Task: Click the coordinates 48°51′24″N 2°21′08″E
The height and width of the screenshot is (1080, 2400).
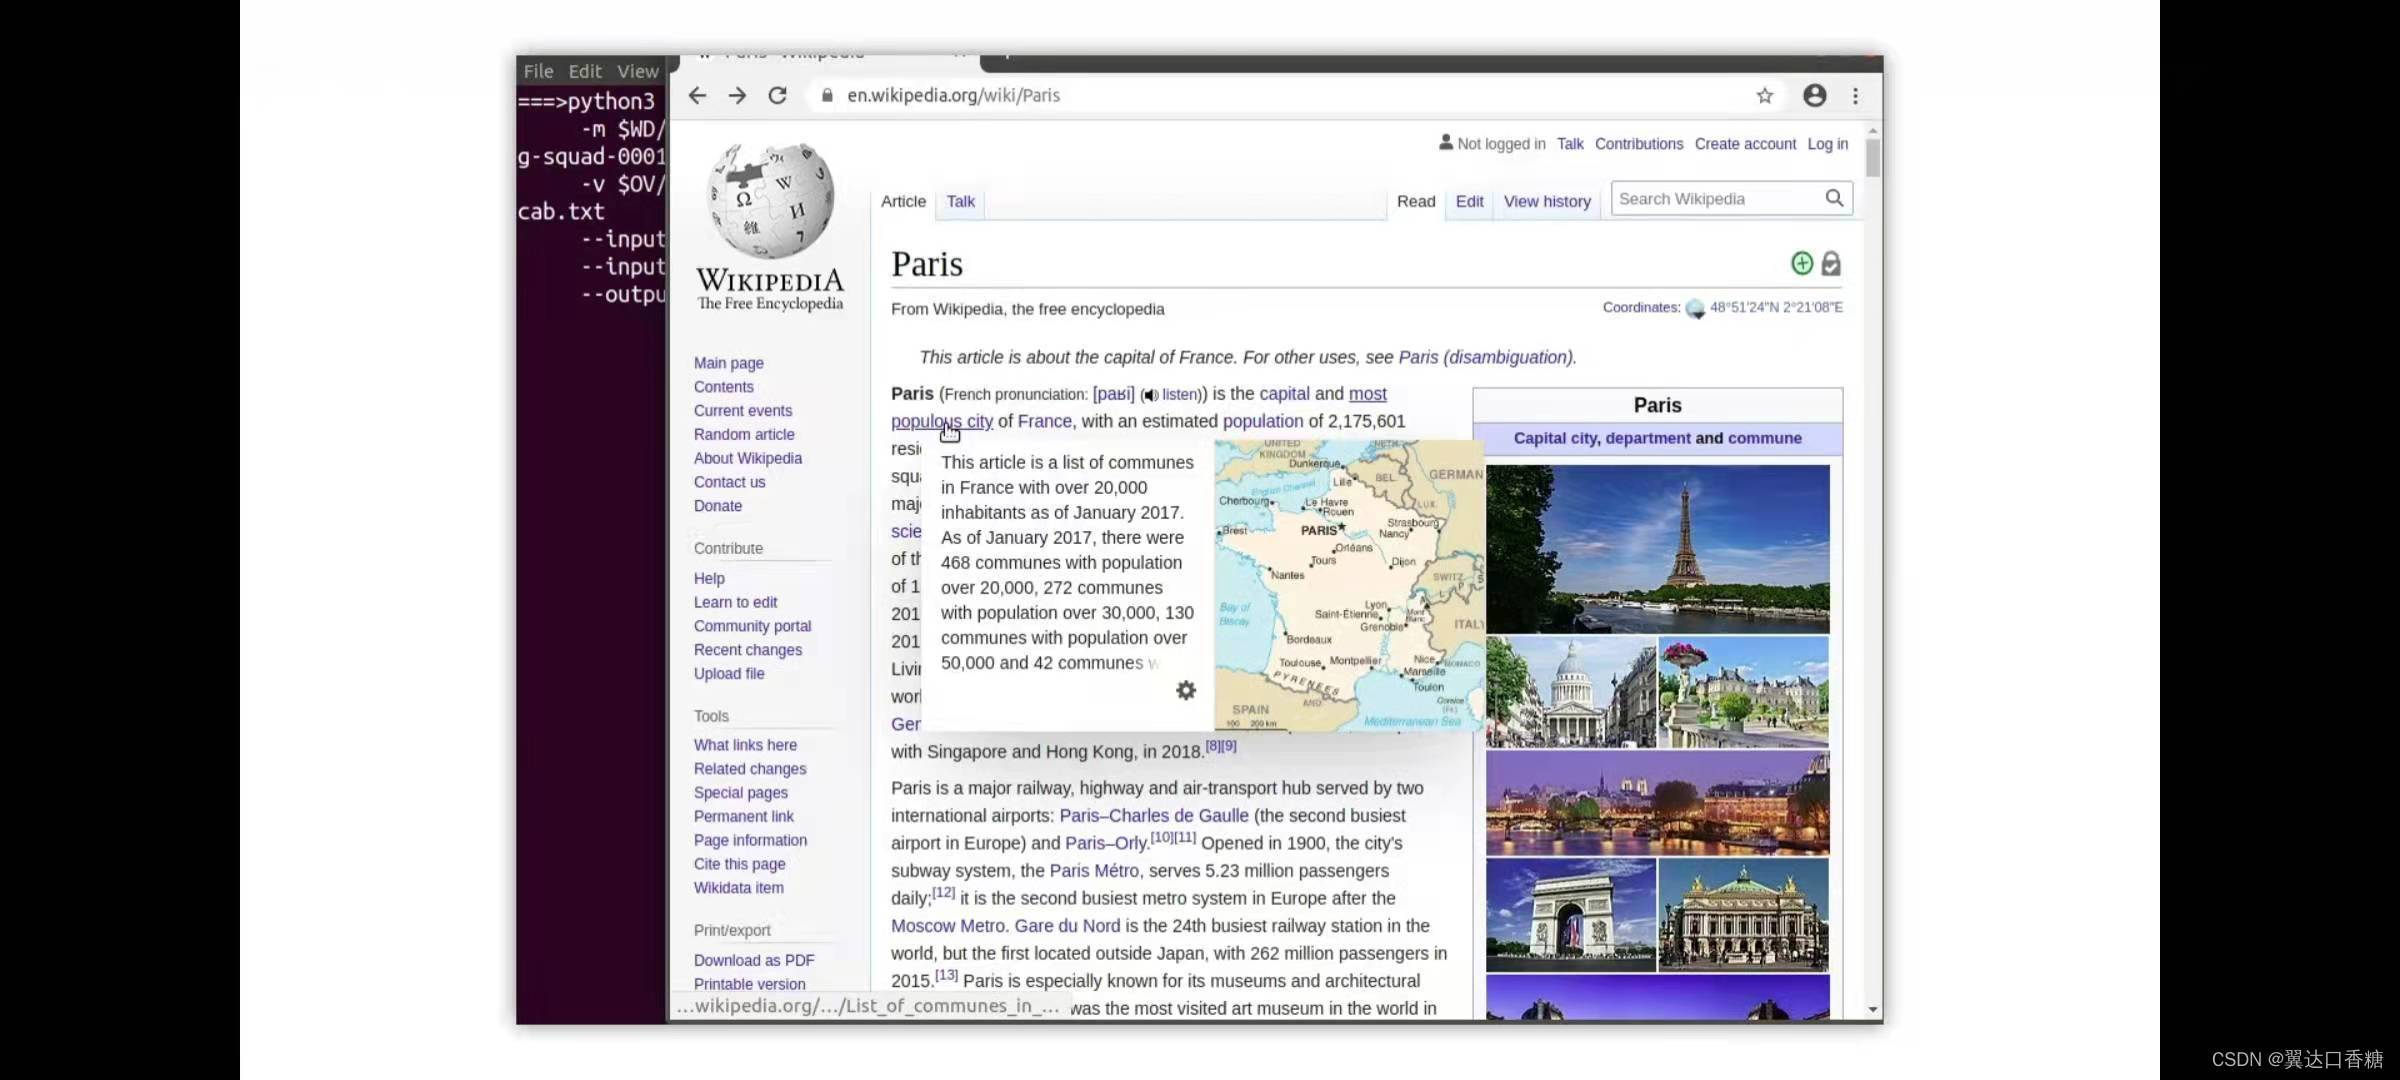Action: tap(1776, 308)
